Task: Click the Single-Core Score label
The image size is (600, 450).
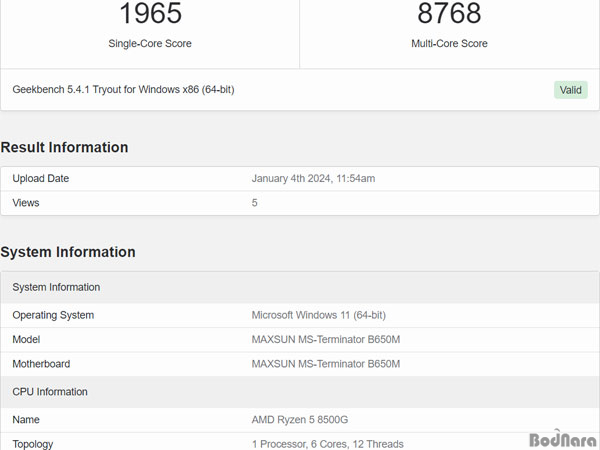Action: [x=150, y=44]
